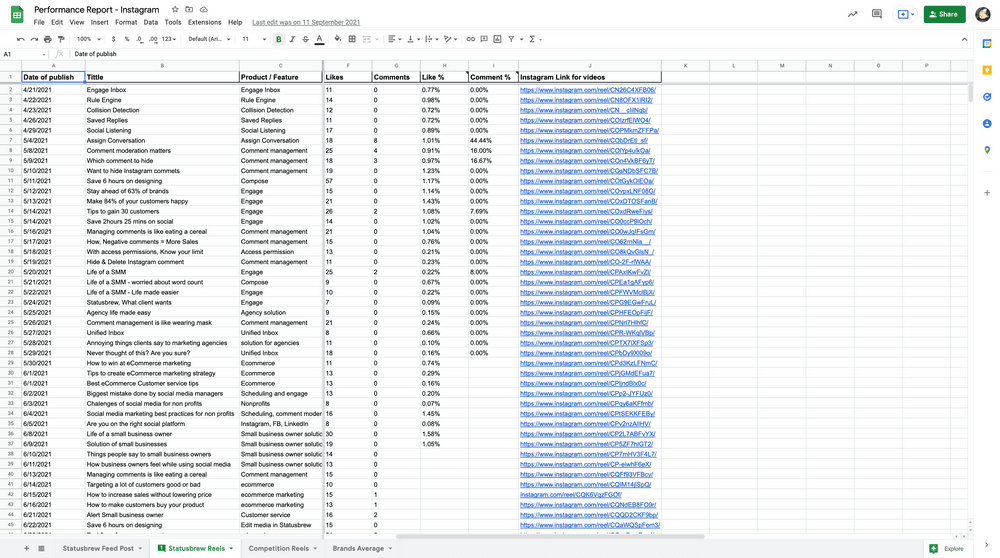Click the green Share button

tap(944, 14)
